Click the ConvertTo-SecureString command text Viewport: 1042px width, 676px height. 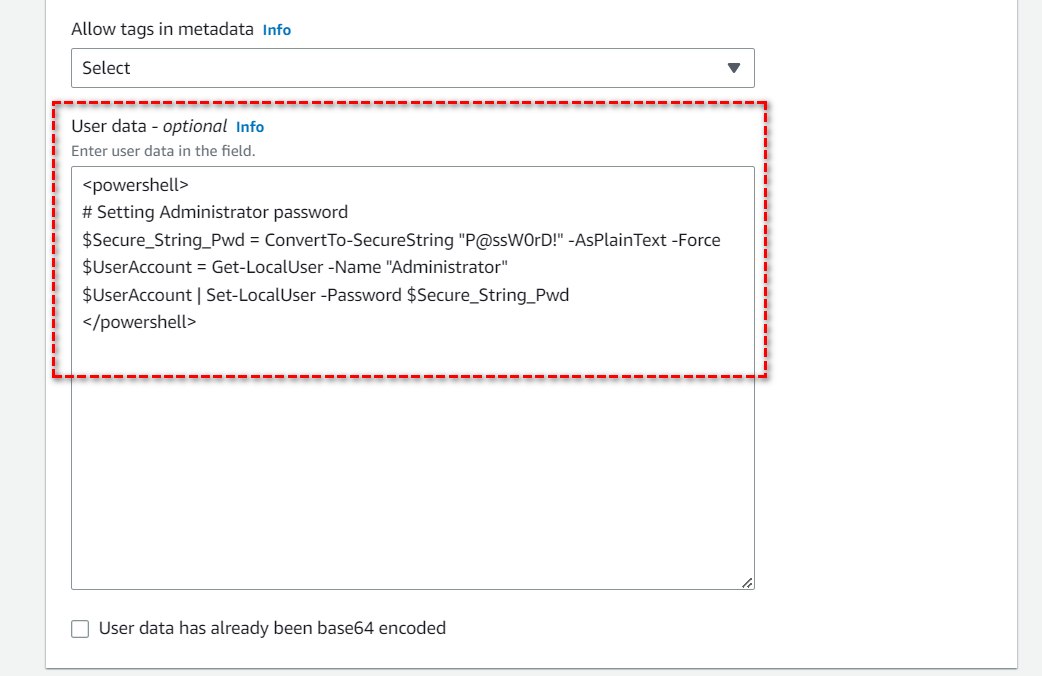(x=358, y=240)
